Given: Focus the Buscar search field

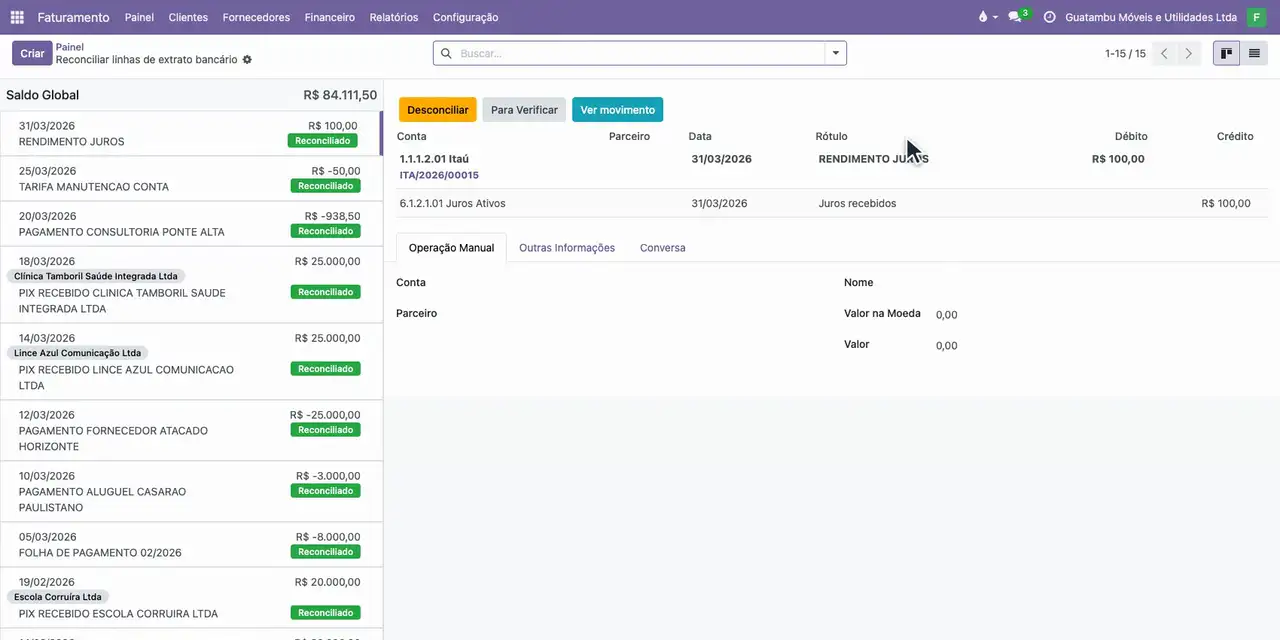Looking at the screenshot, I should click(x=640, y=53).
